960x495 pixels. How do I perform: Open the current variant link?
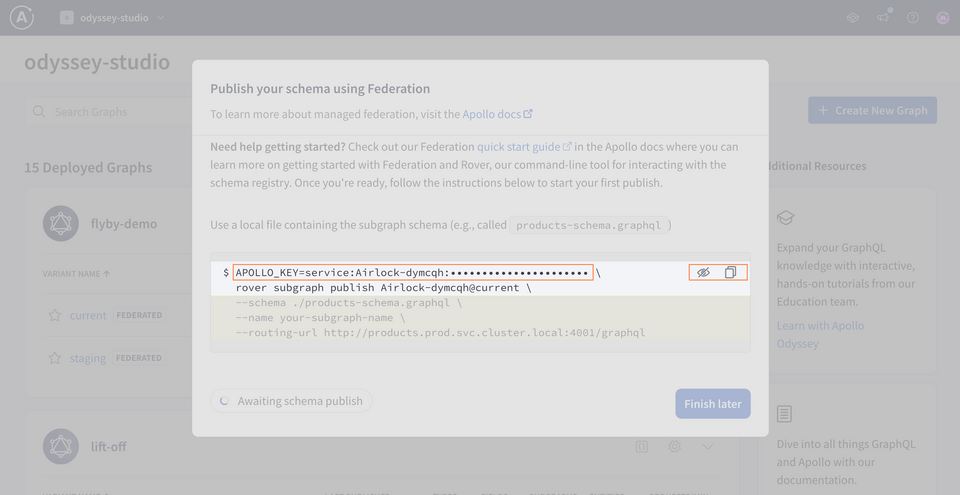pyautogui.click(x=88, y=316)
